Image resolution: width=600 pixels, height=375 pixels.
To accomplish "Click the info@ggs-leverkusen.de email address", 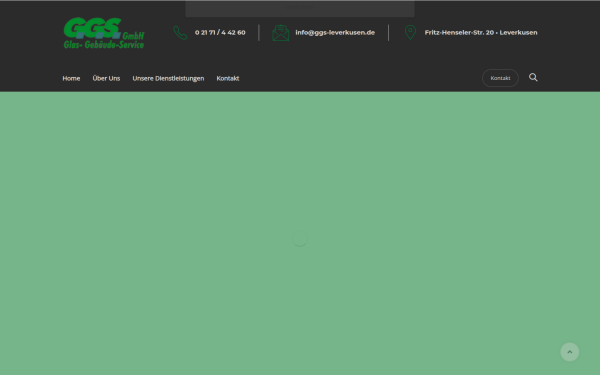I will 335,33.
